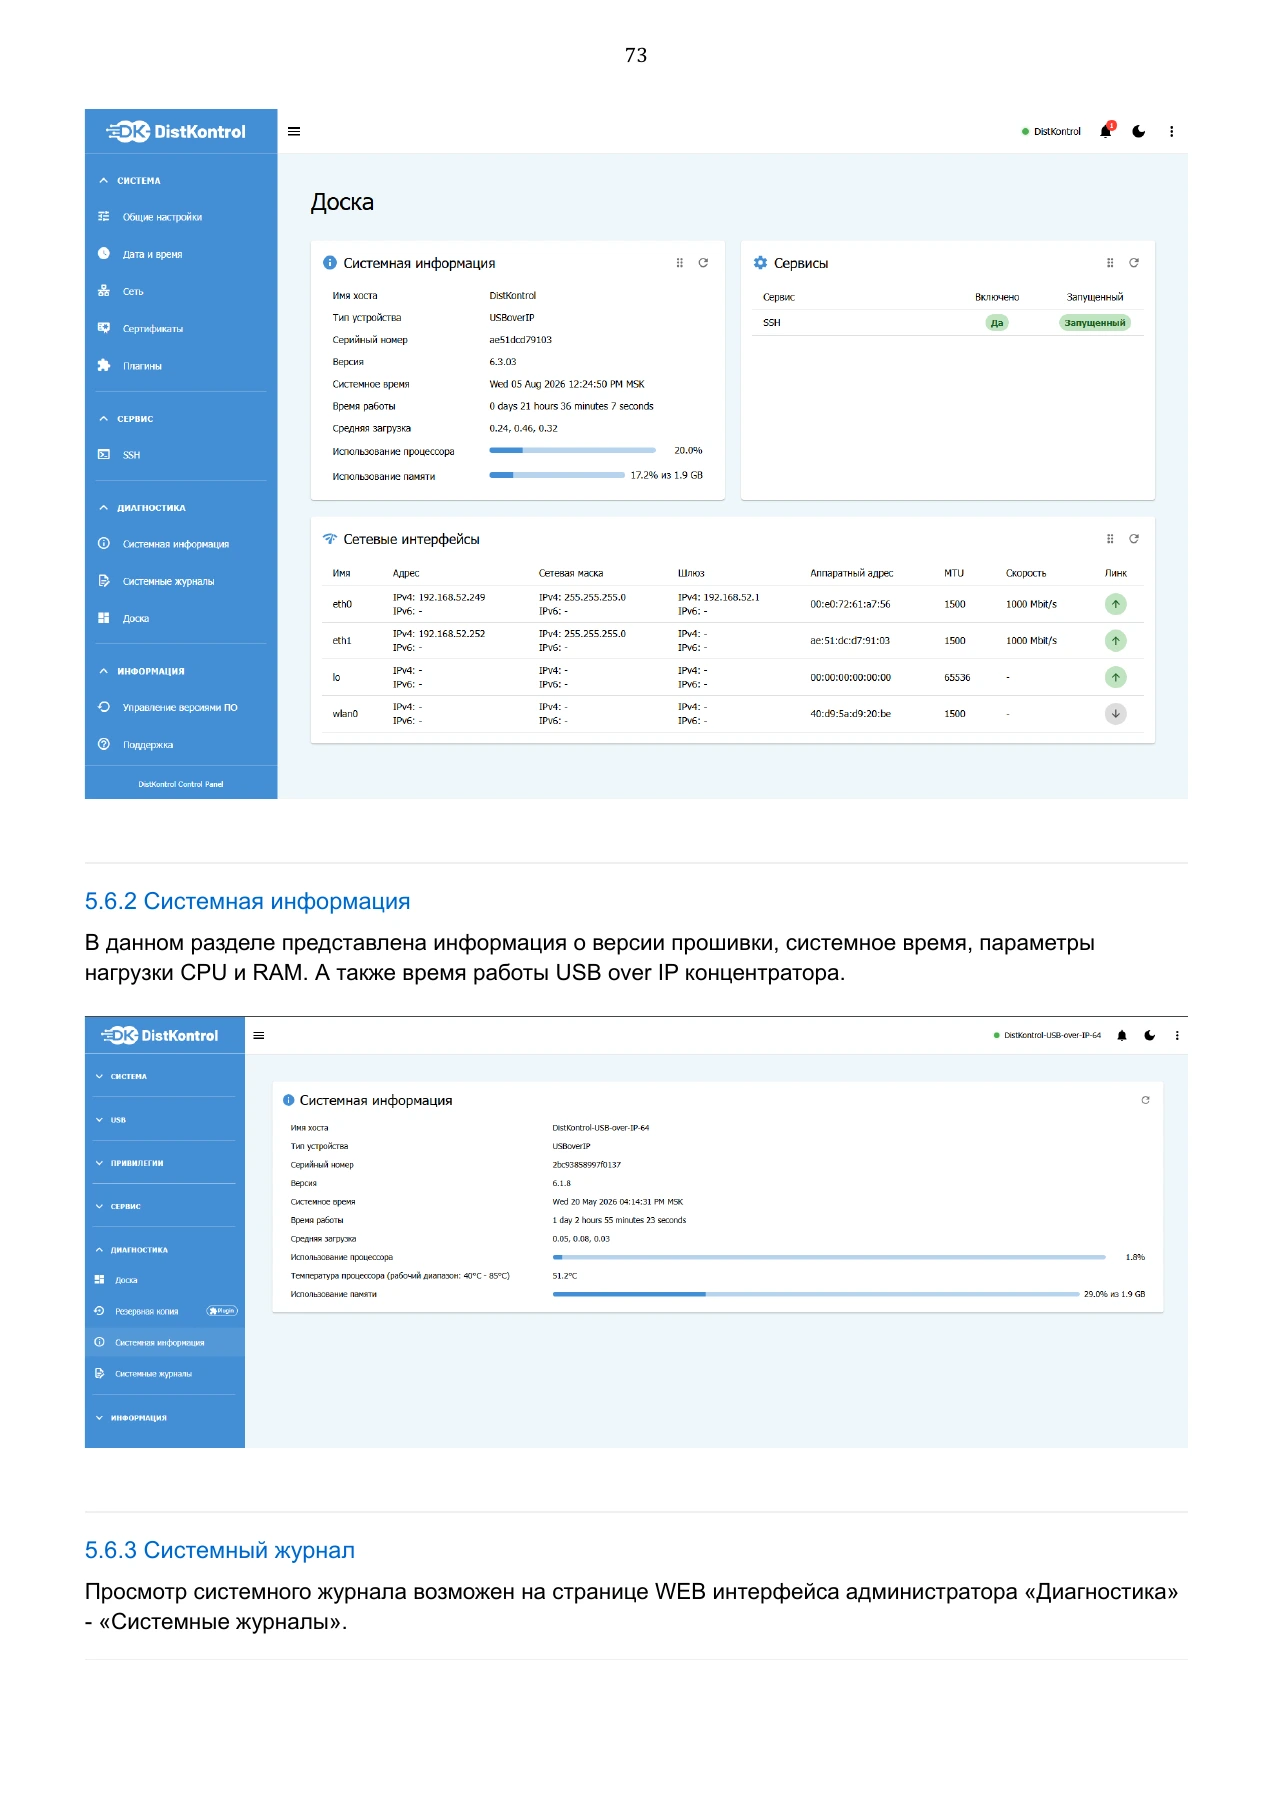1273x1800 pixels.
Task: Select Сертификаты in the sidebar
Action: point(153,328)
